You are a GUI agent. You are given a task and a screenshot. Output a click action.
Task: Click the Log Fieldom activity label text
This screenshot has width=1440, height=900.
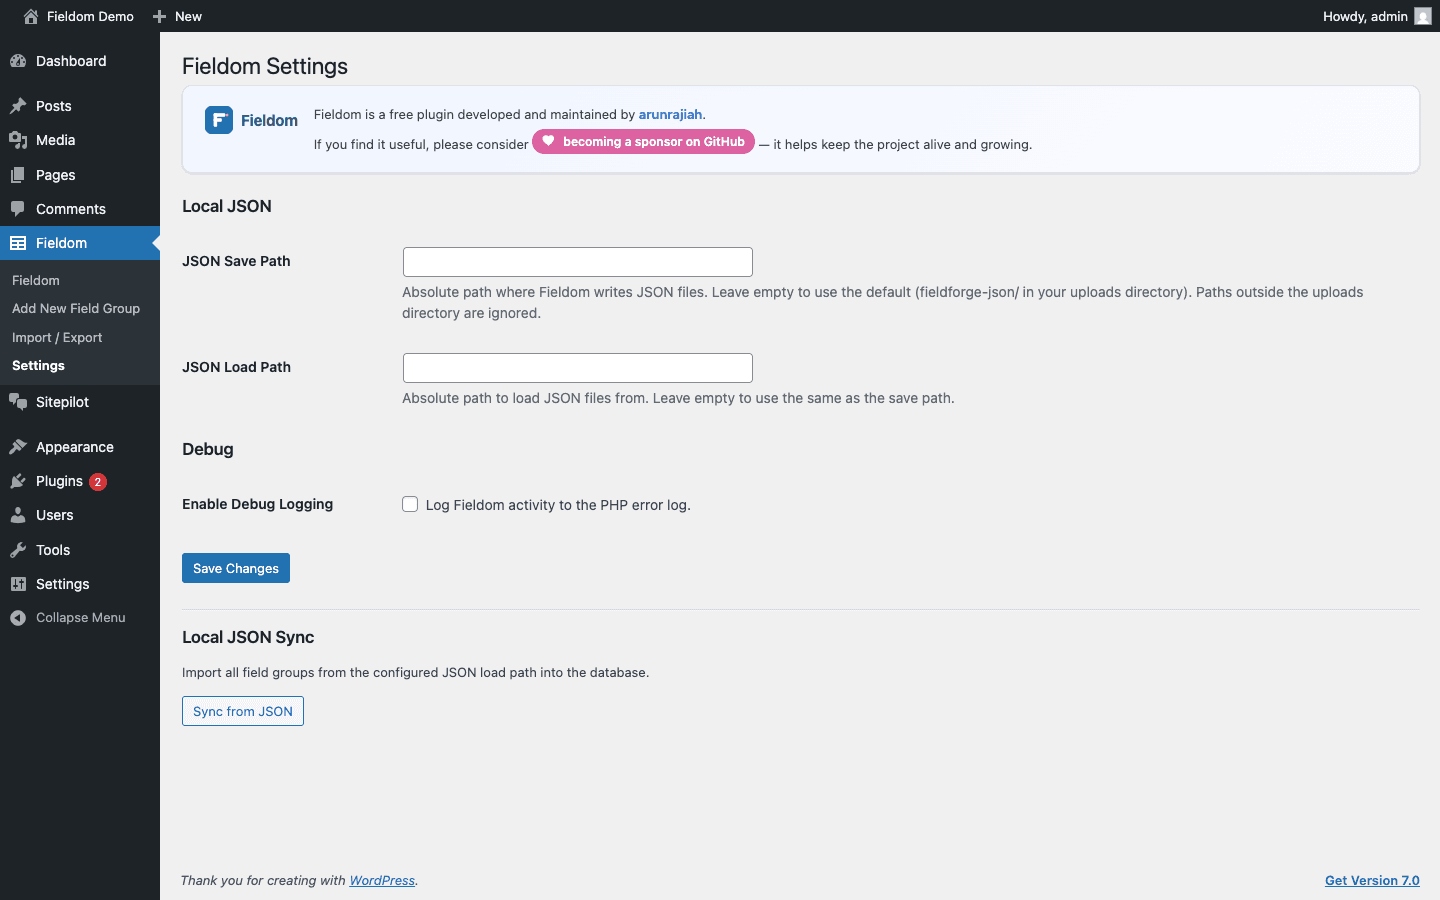pyautogui.click(x=558, y=505)
